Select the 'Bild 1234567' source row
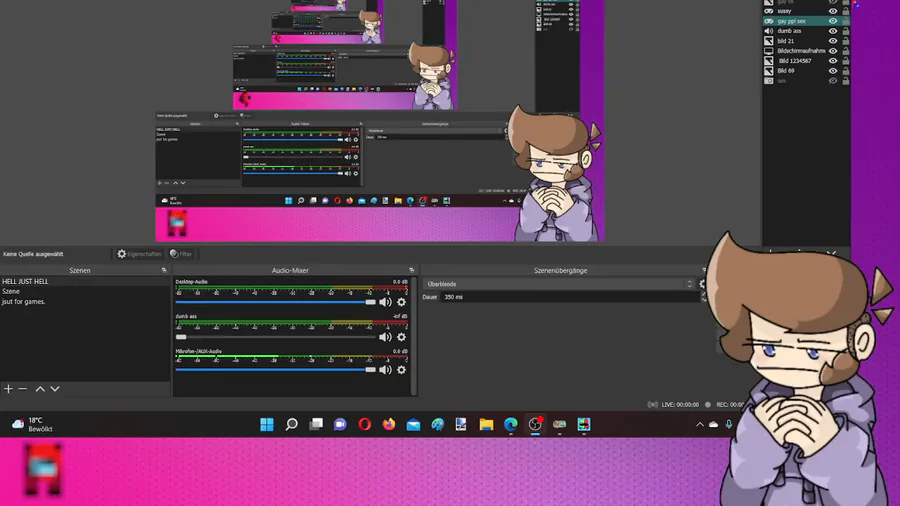 806,60
